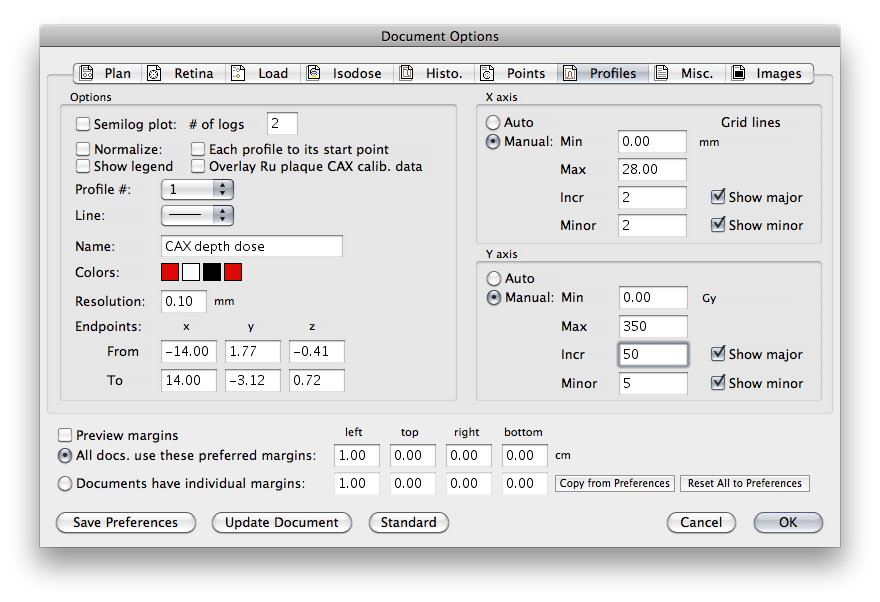Uncheck Y axis Show major grid lines
880x602 pixels.
[x=718, y=353]
